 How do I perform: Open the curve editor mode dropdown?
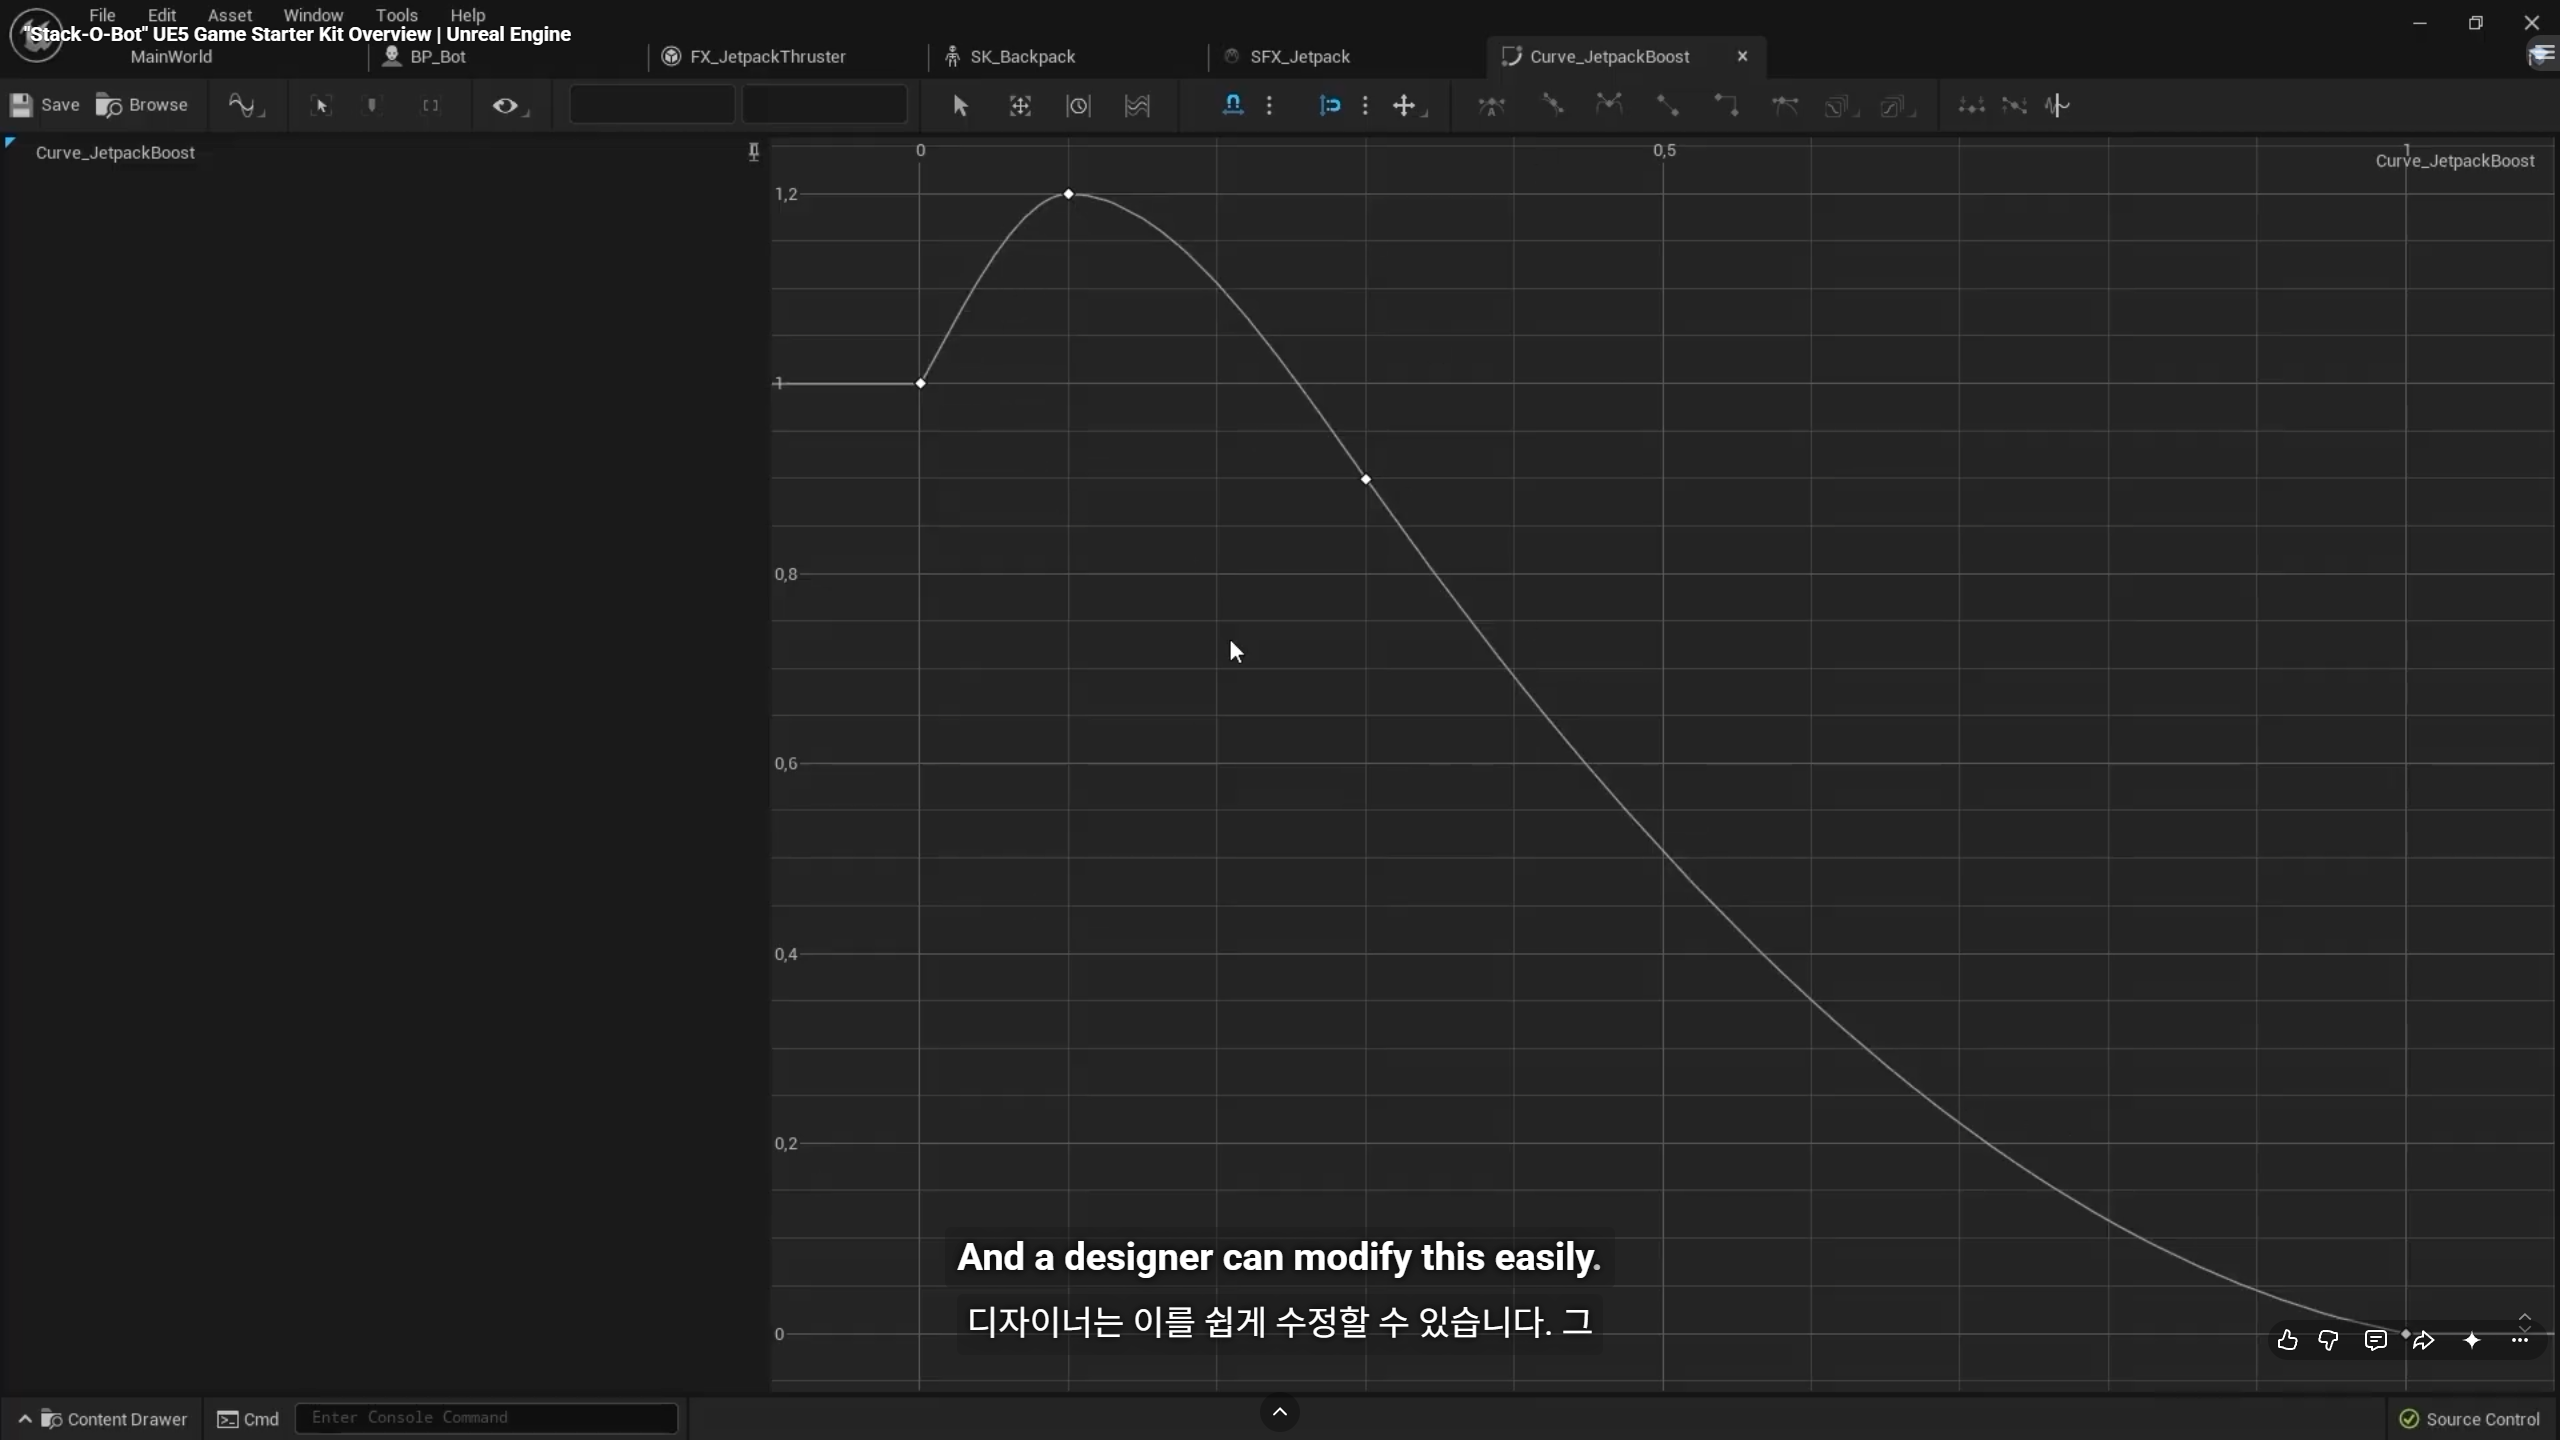(246, 105)
